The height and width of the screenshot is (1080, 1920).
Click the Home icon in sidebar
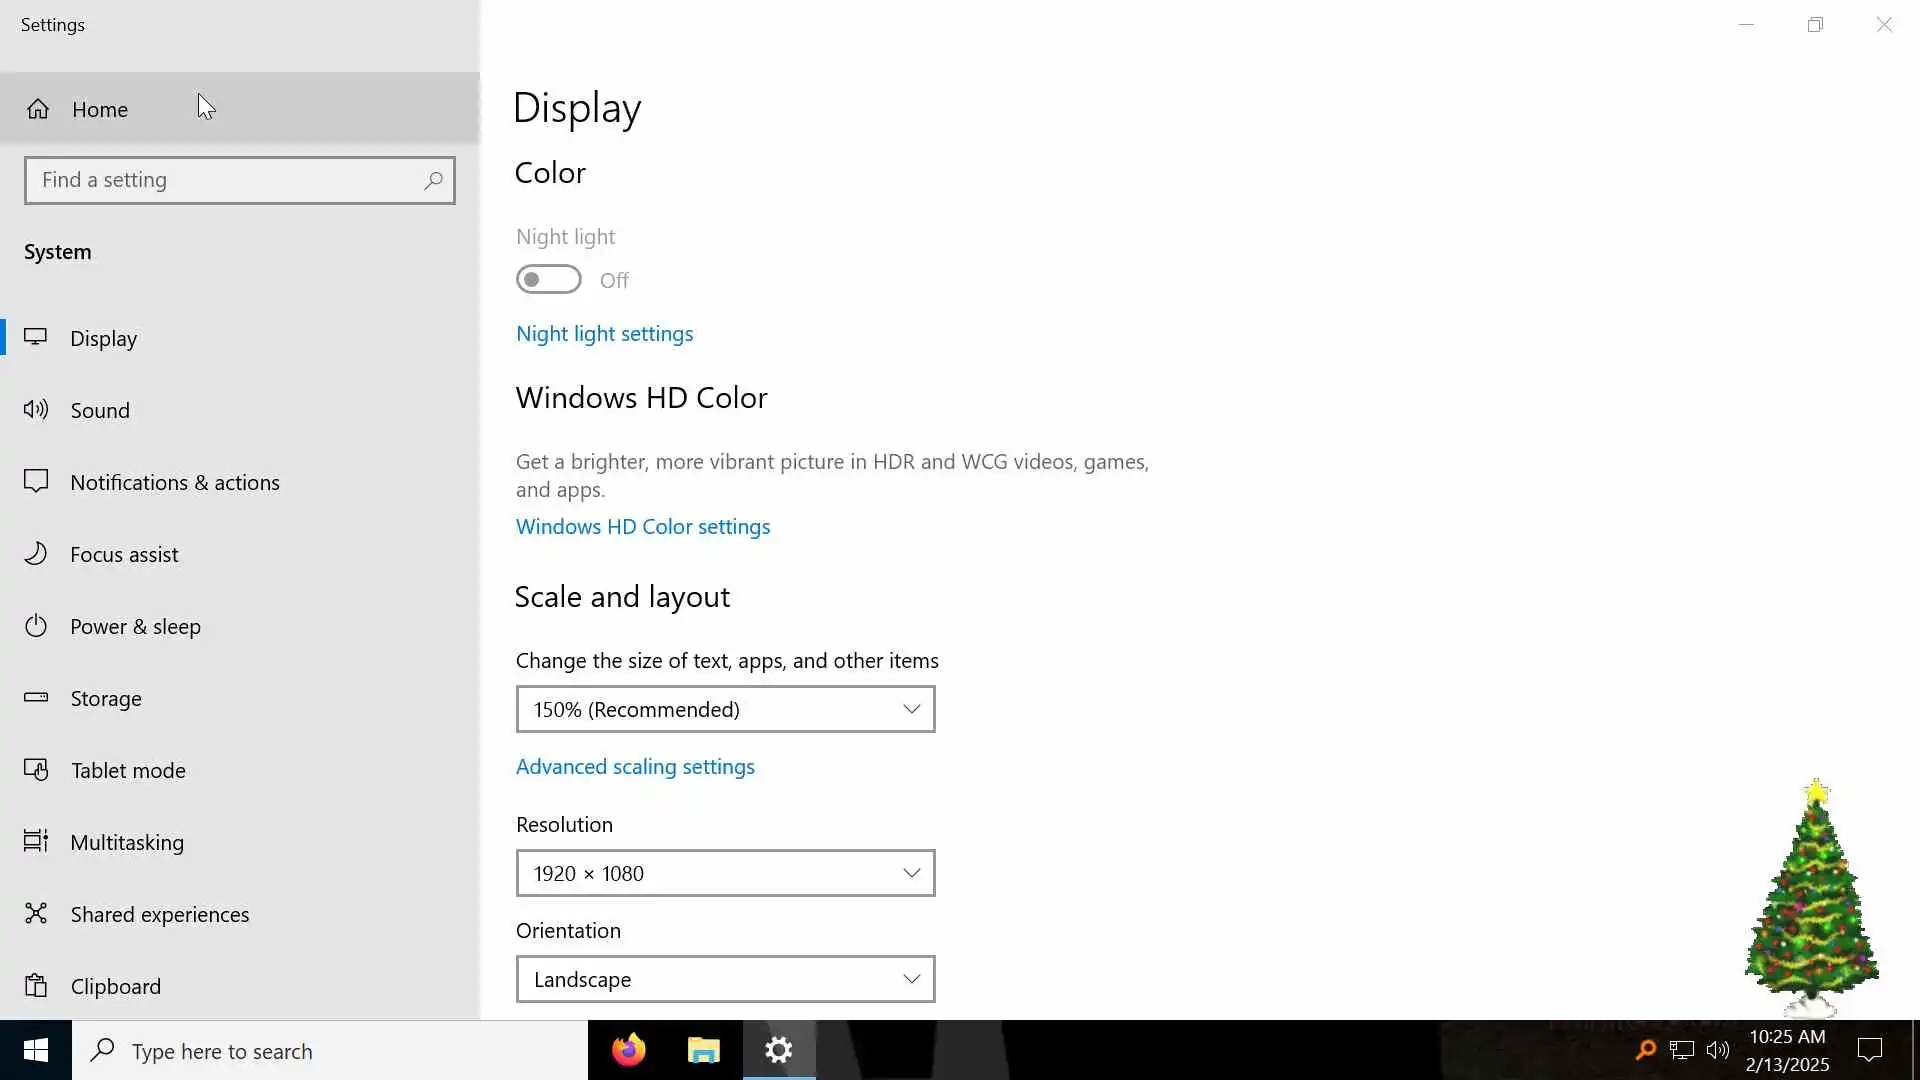point(38,109)
